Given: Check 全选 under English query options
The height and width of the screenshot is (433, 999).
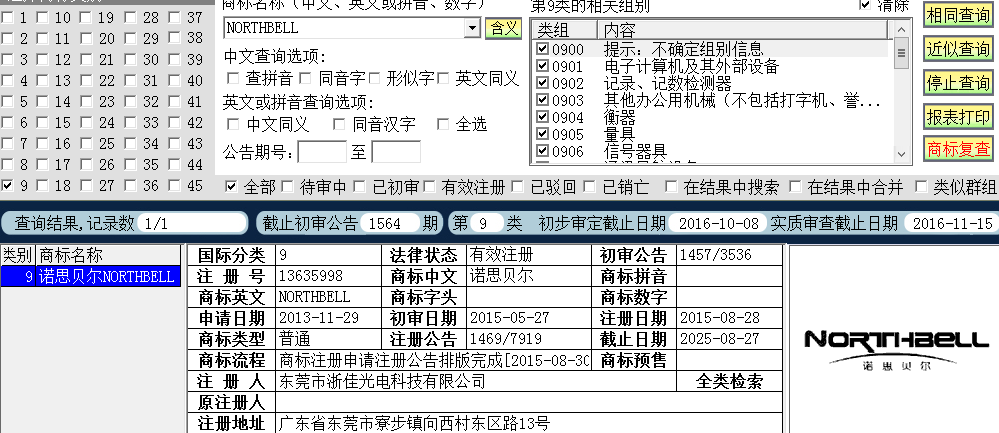Looking at the screenshot, I should [443, 124].
